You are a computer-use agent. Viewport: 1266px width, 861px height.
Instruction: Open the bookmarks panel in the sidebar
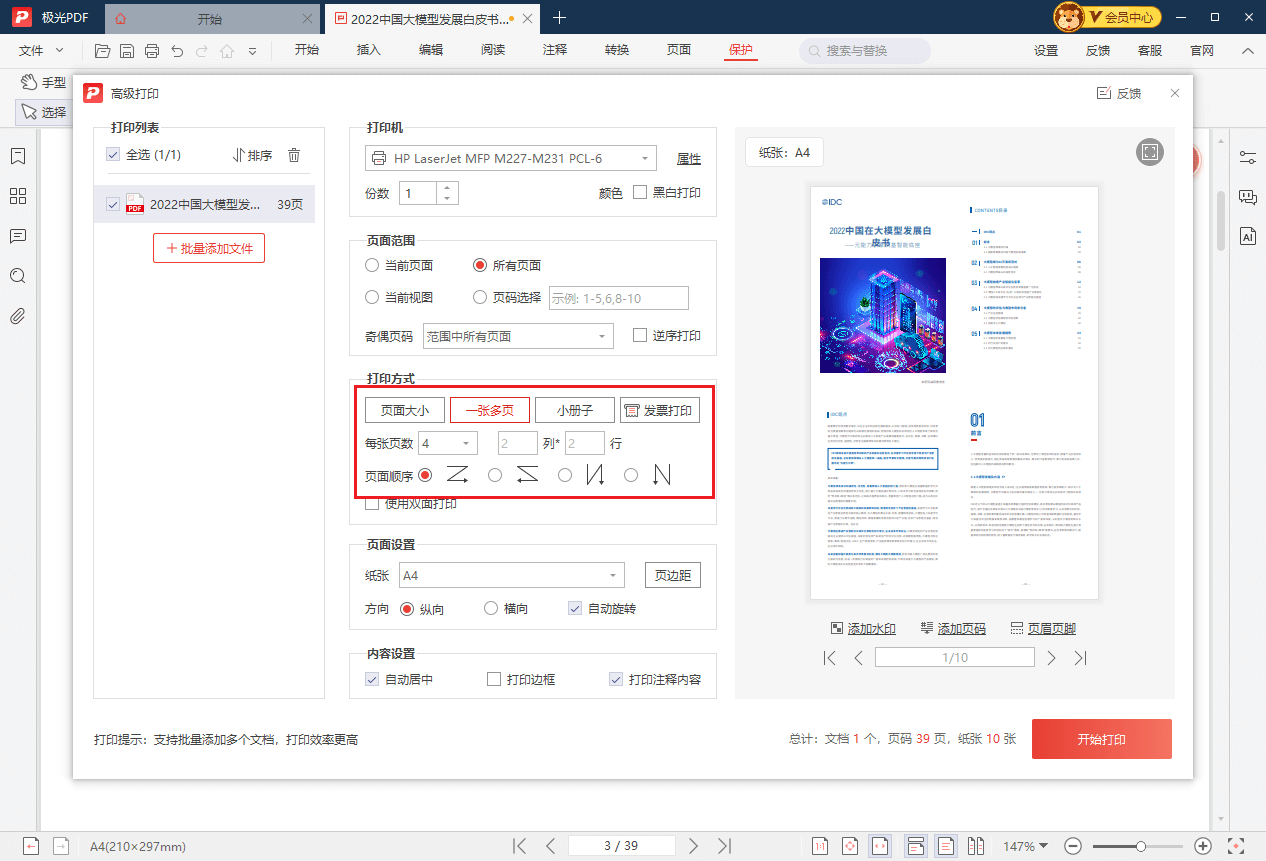pyautogui.click(x=18, y=156)
